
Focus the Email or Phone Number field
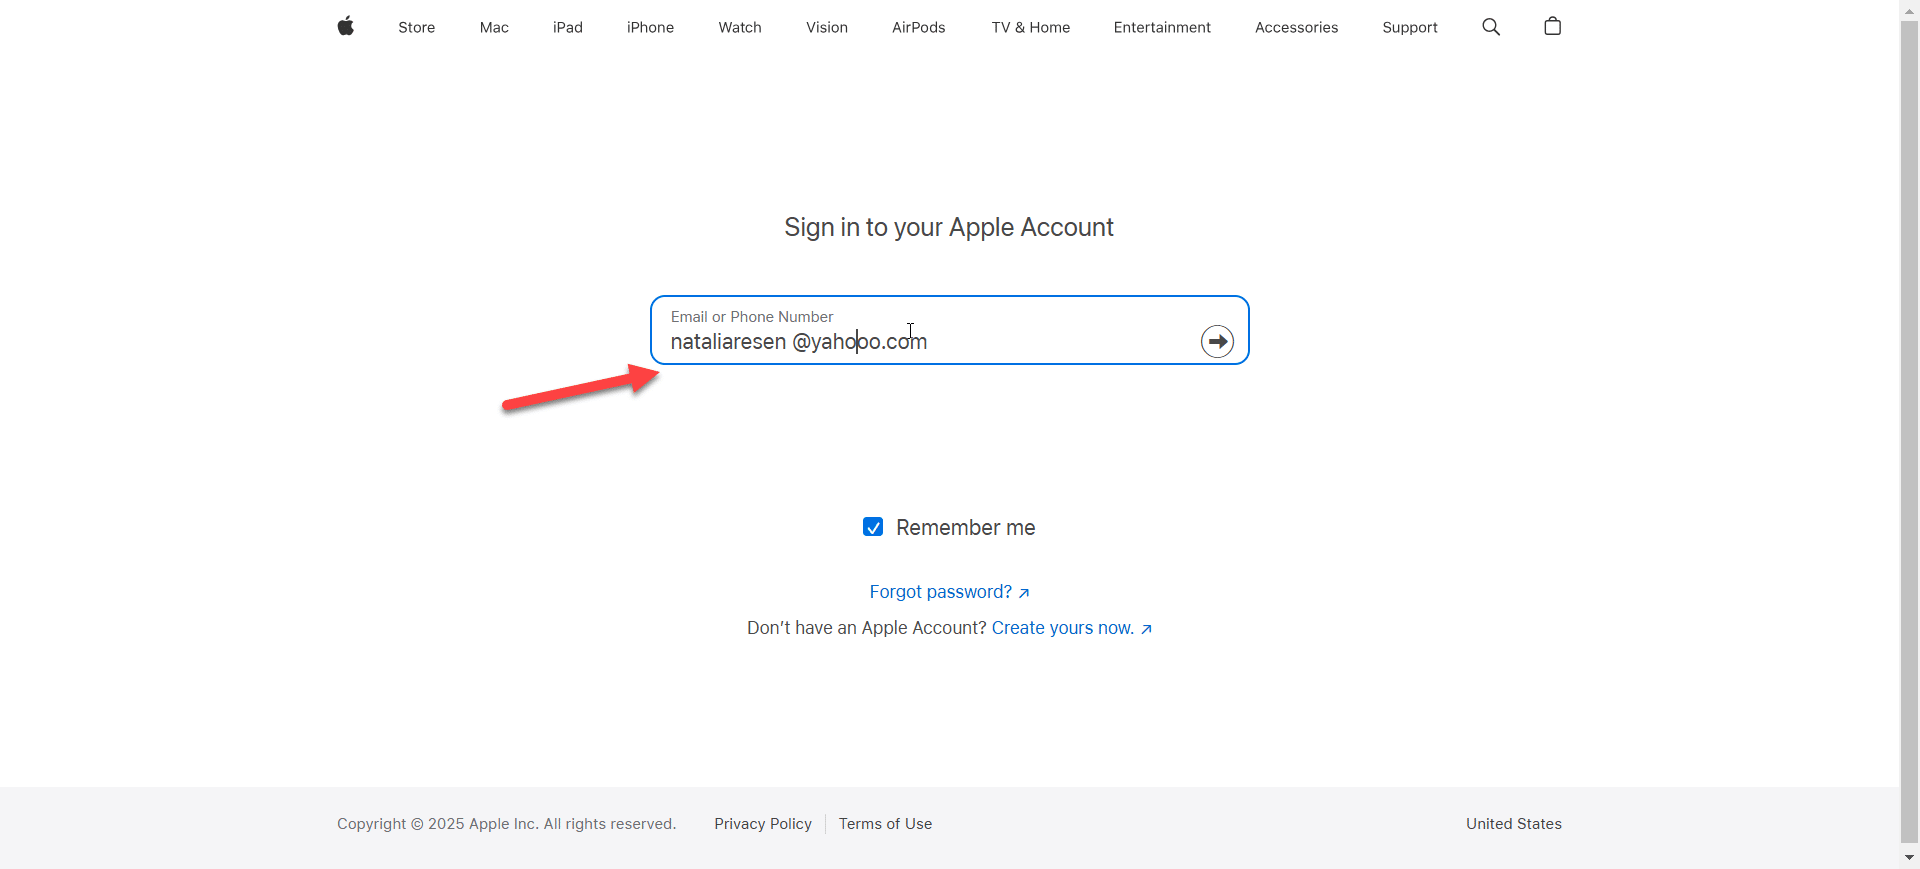[x=950, y=330]
